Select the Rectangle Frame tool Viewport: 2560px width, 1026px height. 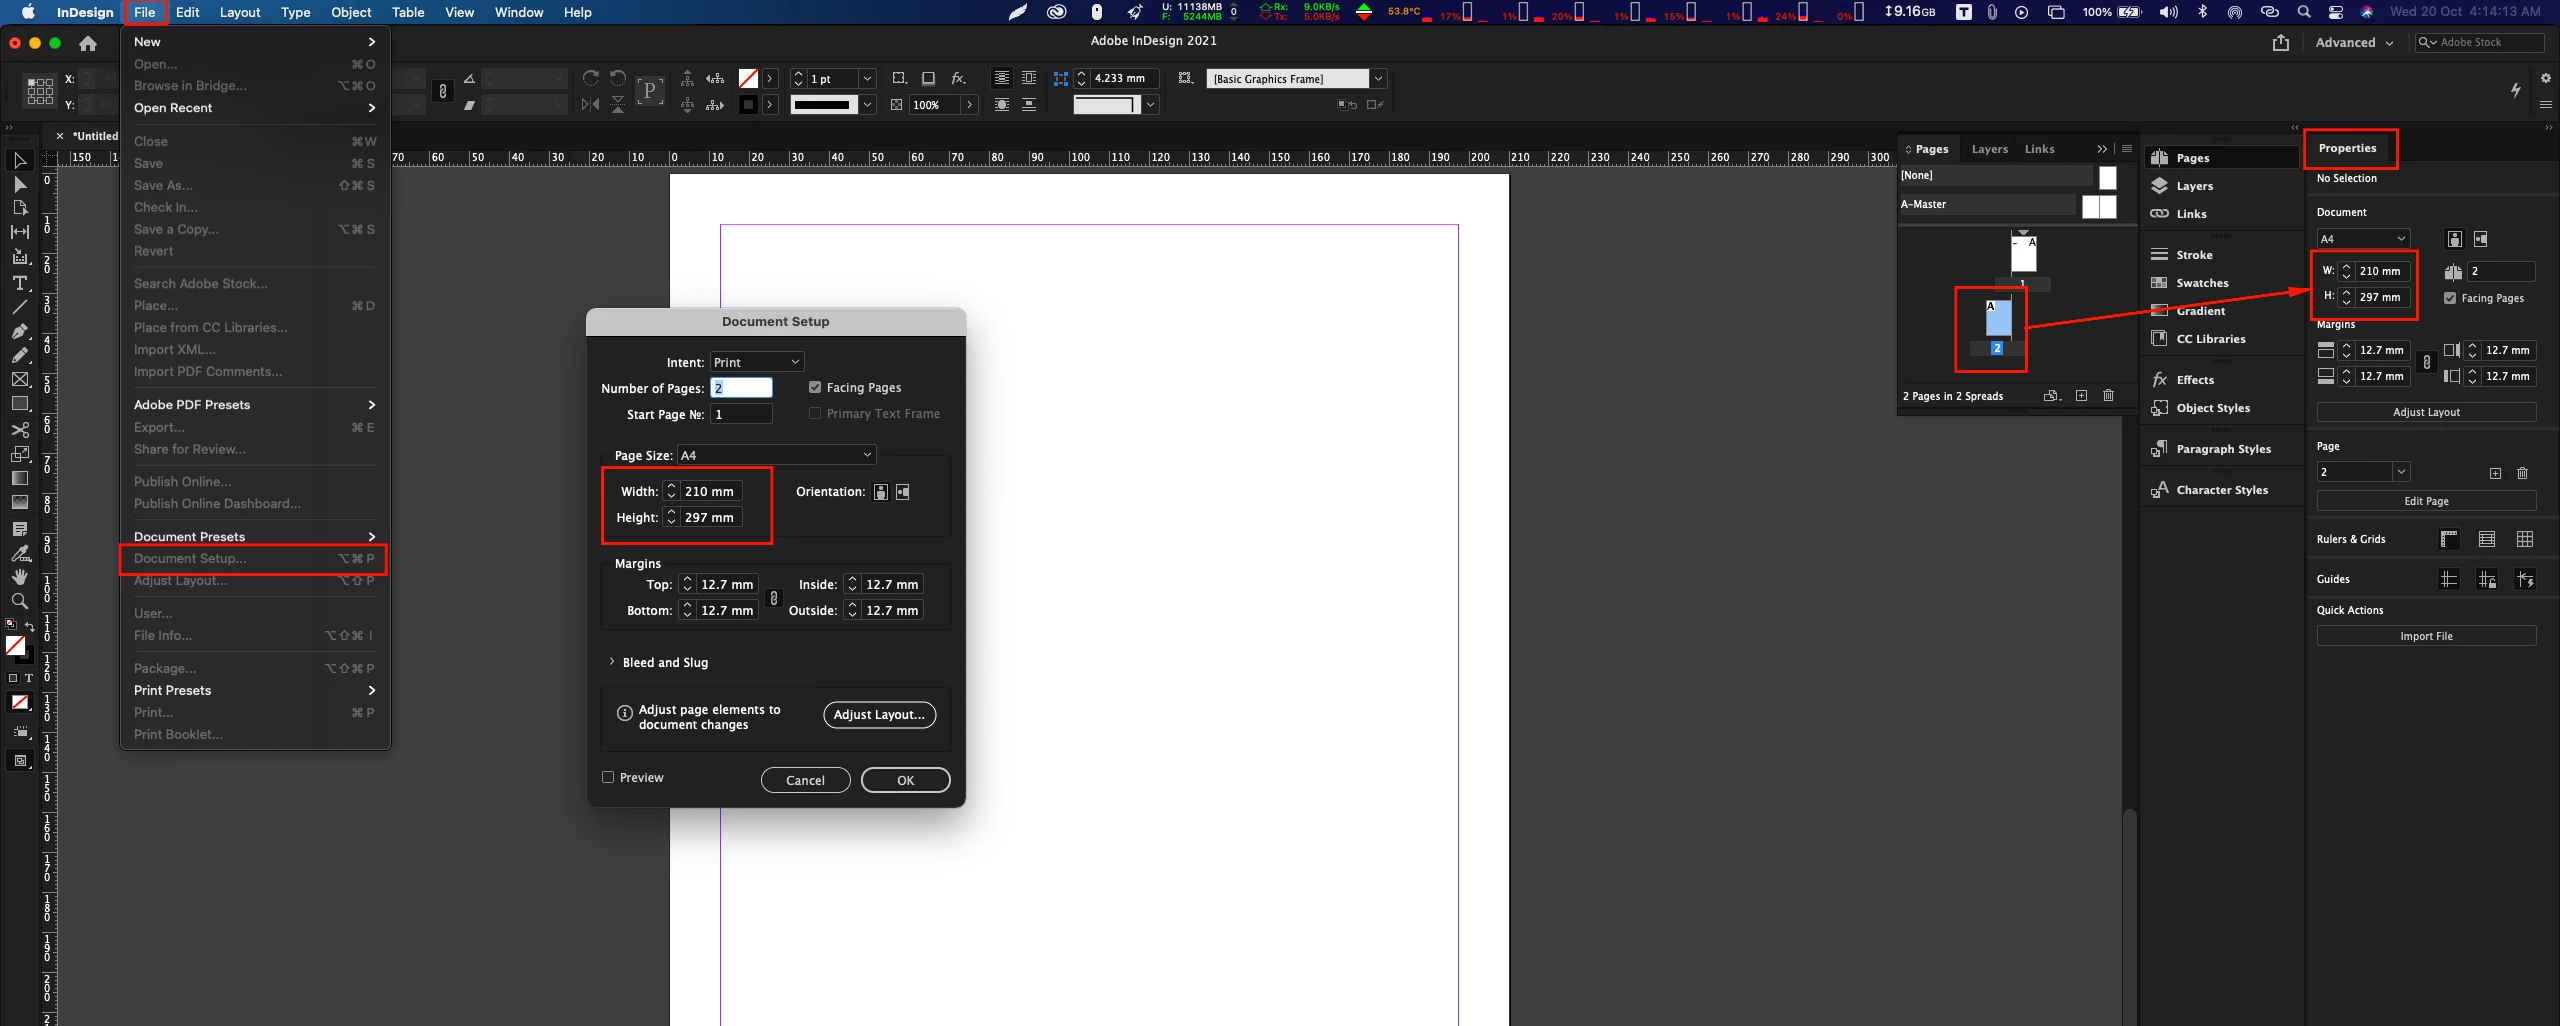tap(20, 380)
